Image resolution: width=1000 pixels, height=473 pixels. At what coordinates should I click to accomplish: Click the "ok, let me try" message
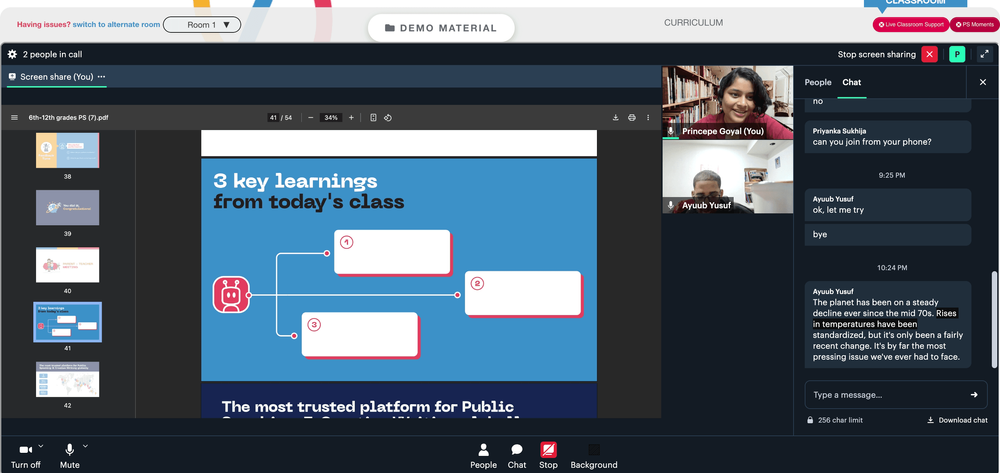point(888,205)
